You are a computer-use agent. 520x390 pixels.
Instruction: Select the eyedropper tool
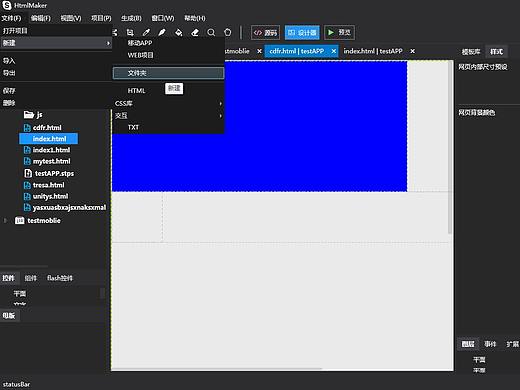tap(146, 32)
